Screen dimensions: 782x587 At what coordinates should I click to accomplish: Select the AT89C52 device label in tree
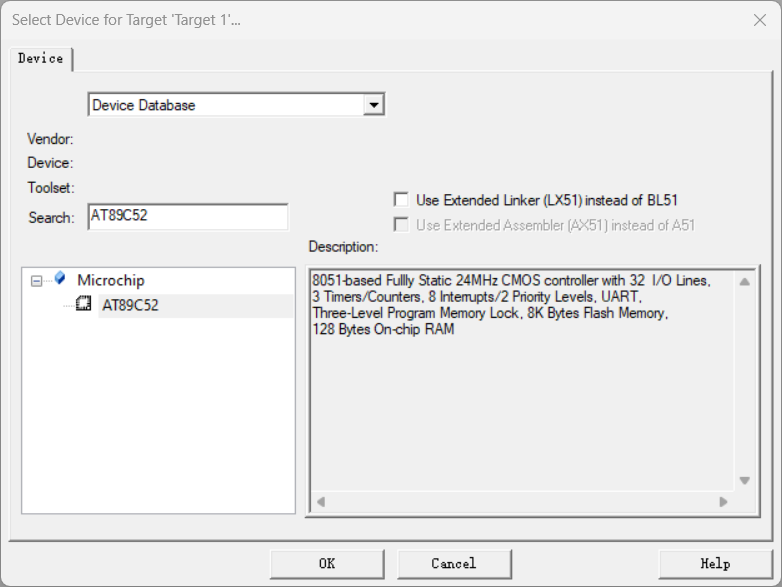[x=130, y=305]
